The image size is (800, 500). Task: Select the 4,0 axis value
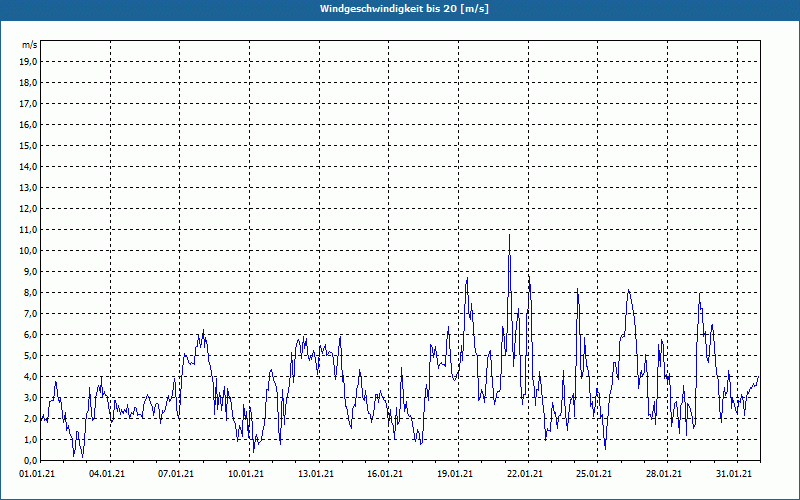pos(30,377)
